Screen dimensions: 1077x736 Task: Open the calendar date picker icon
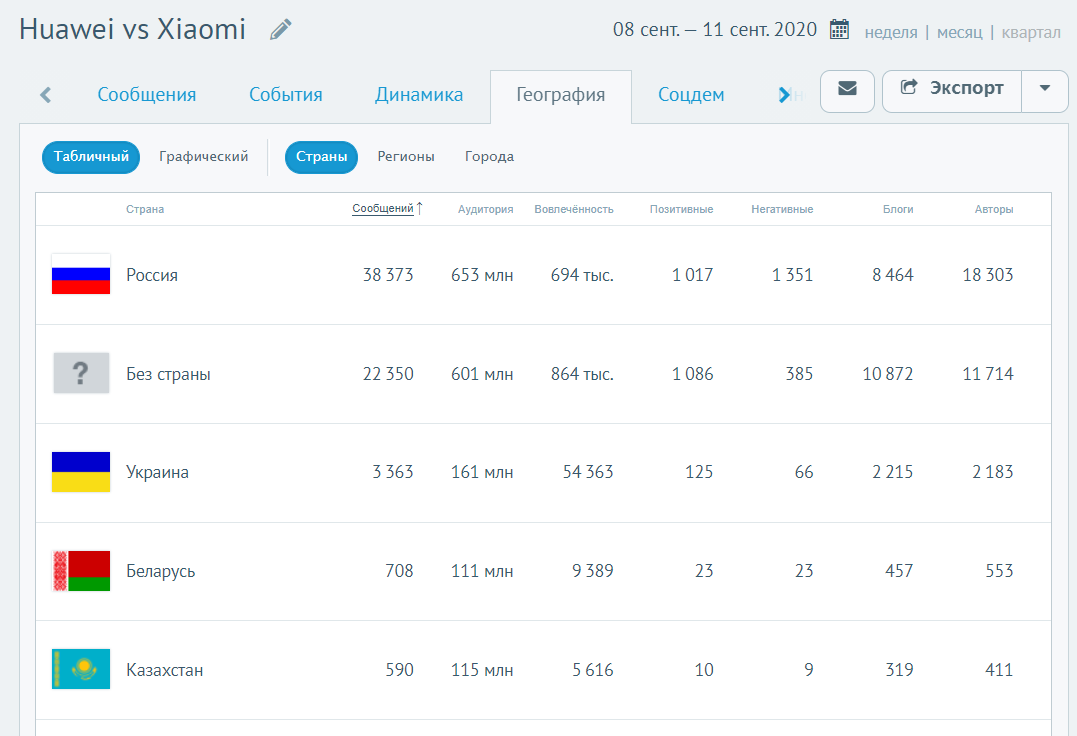[x=839, y=30]
